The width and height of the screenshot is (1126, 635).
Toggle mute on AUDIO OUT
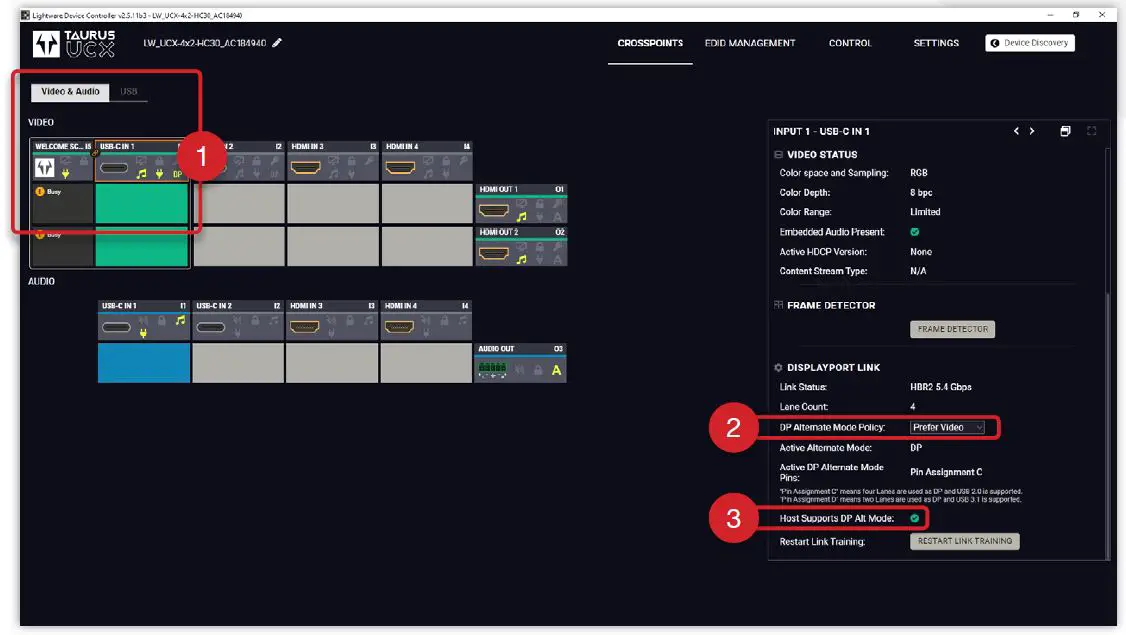click(x=519, y=371)
